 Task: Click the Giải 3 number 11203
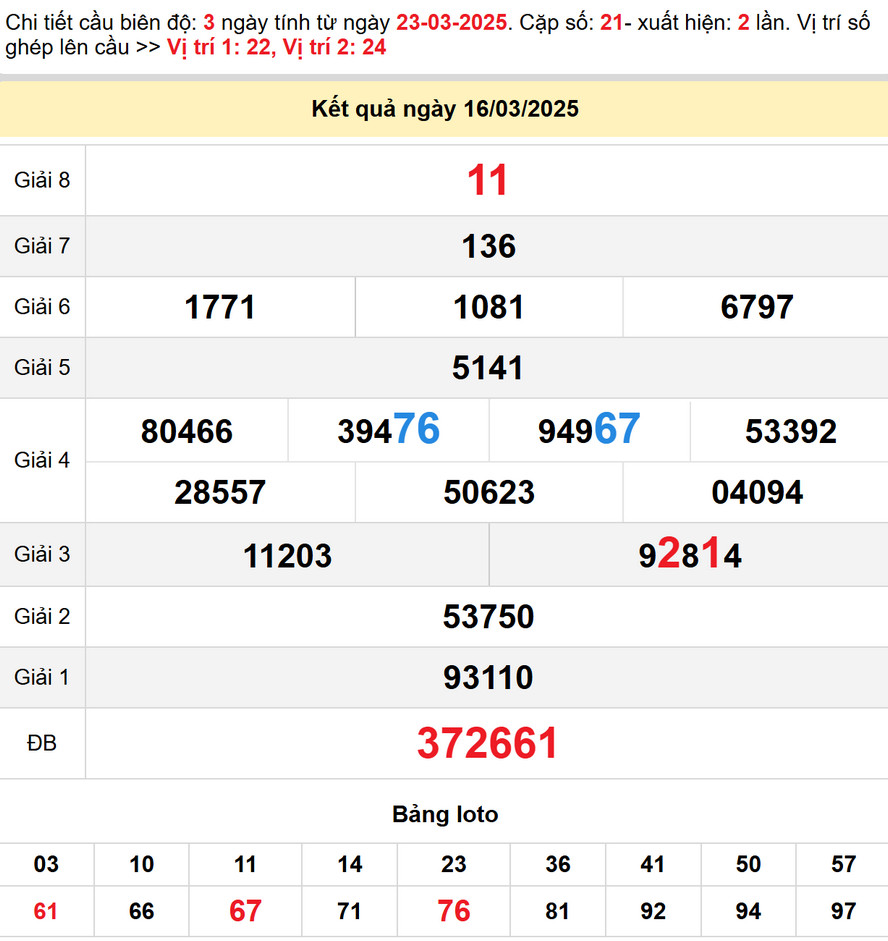[287, 555]
